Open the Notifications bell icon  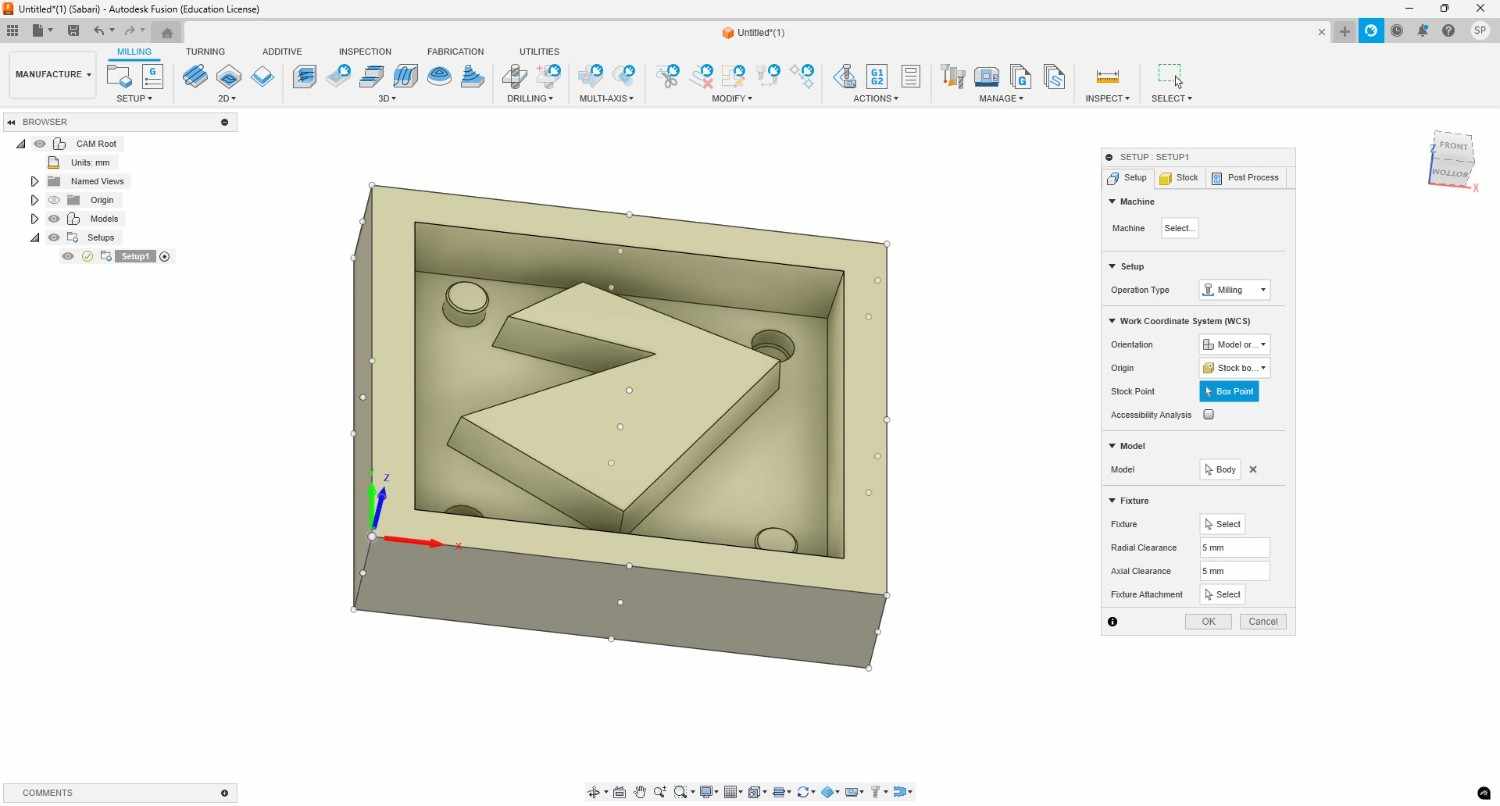[x=1423, y=31]
